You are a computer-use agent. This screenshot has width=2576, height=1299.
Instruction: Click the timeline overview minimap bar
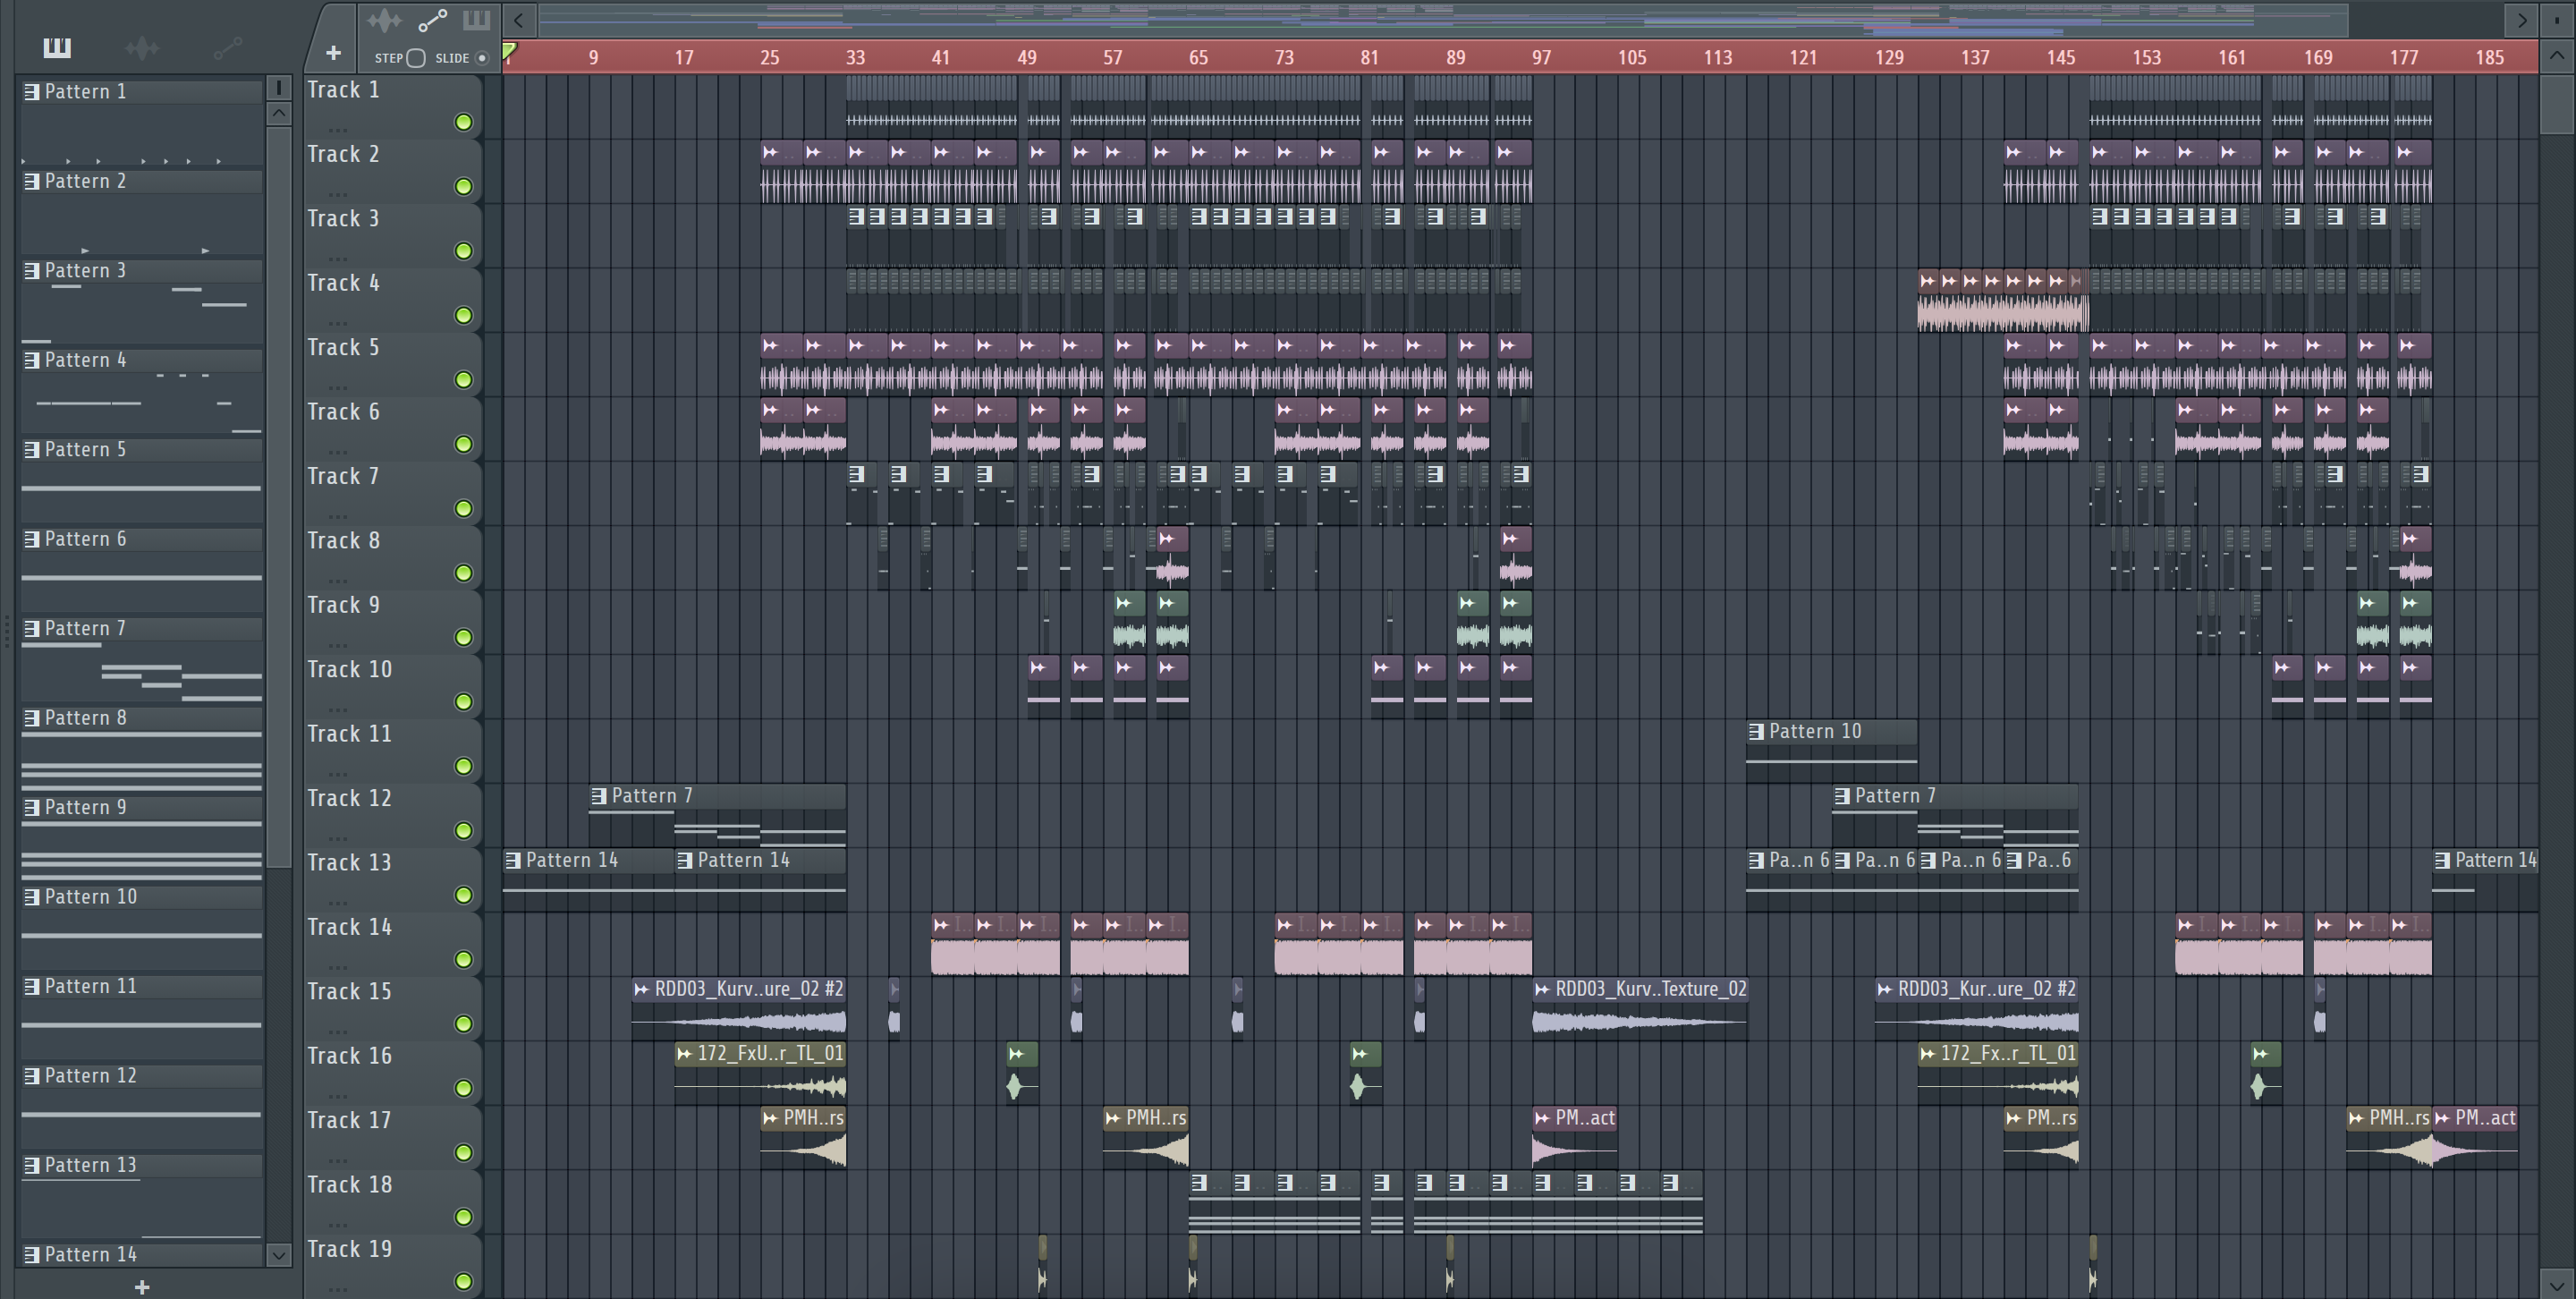(1444, 19)
